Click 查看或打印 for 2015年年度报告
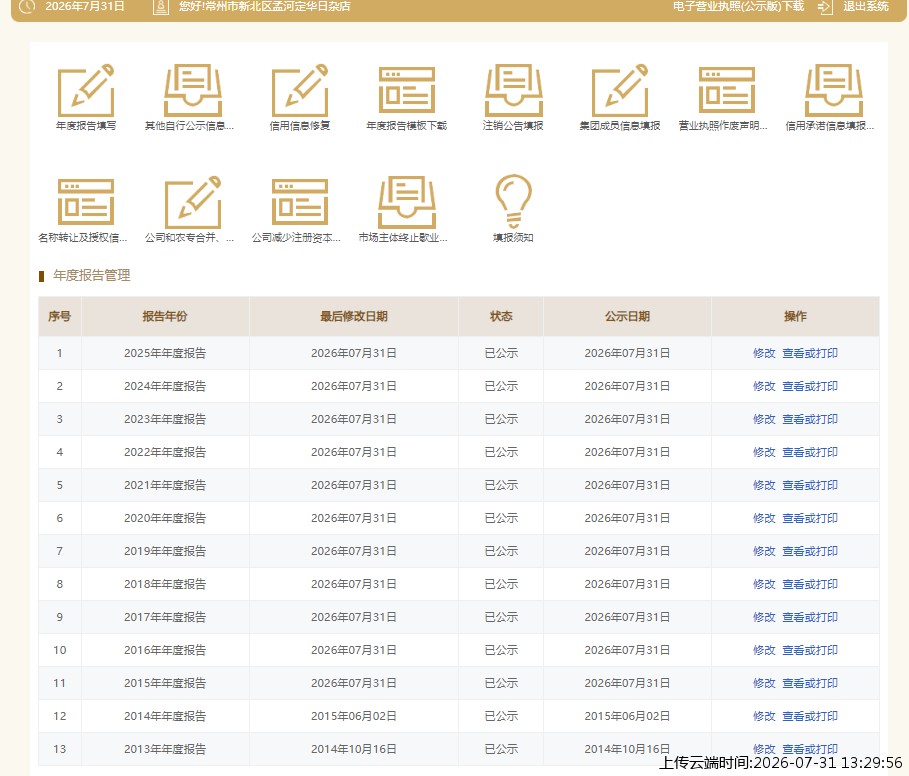This screenshot has height=776, width=909. click(809, 683)
